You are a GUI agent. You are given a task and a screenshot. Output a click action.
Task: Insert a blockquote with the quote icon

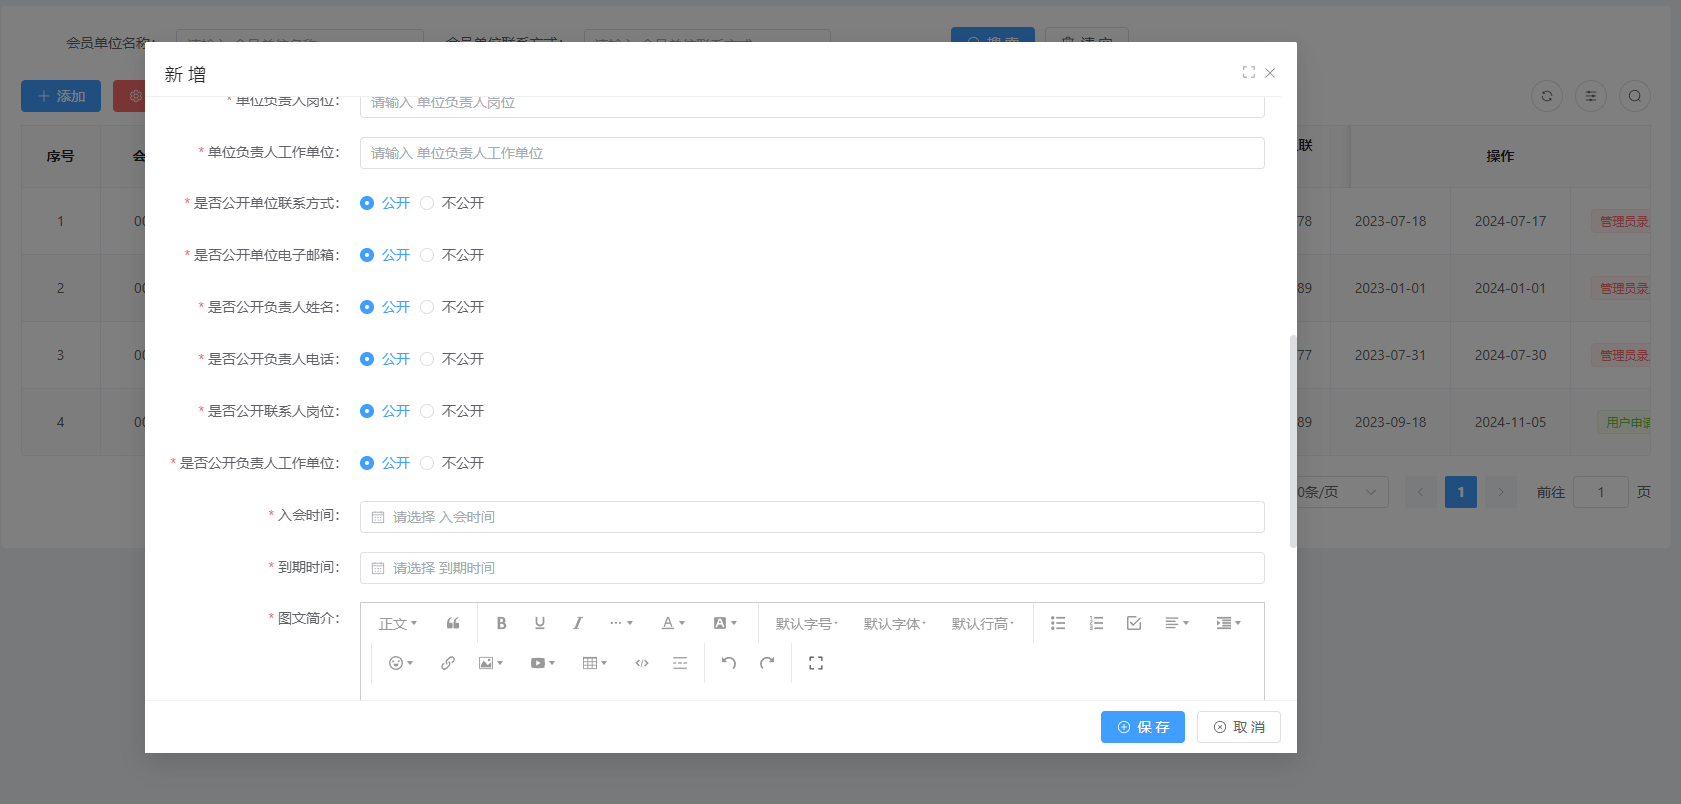453,623
